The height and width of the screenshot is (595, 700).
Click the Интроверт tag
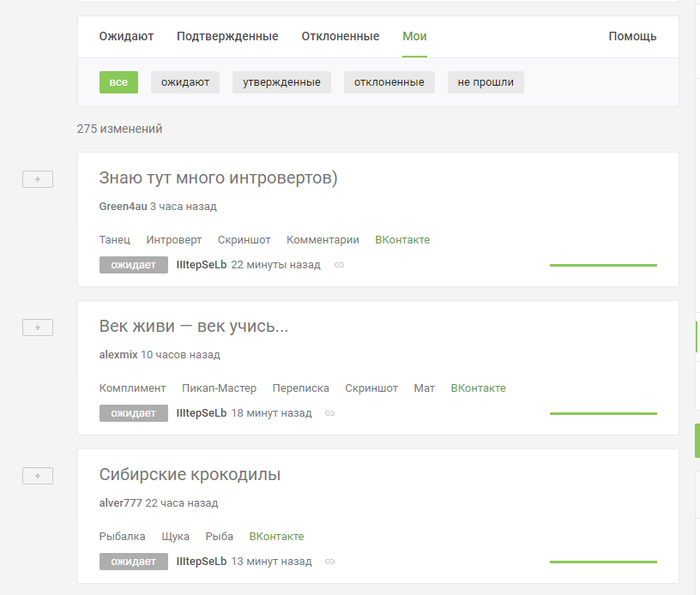(173, 240)
